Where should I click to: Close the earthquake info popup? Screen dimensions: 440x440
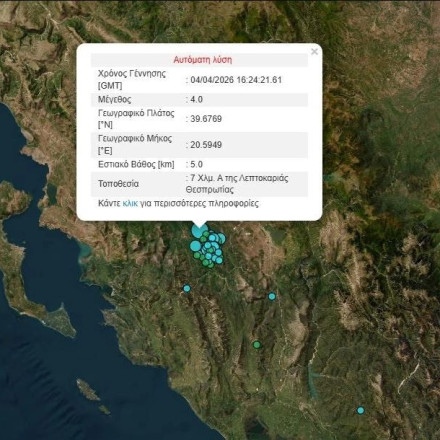(x=314, y=52)
